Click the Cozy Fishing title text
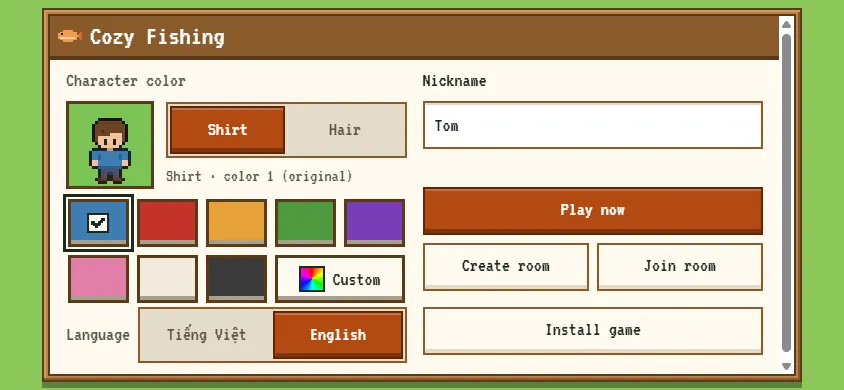 157,37
